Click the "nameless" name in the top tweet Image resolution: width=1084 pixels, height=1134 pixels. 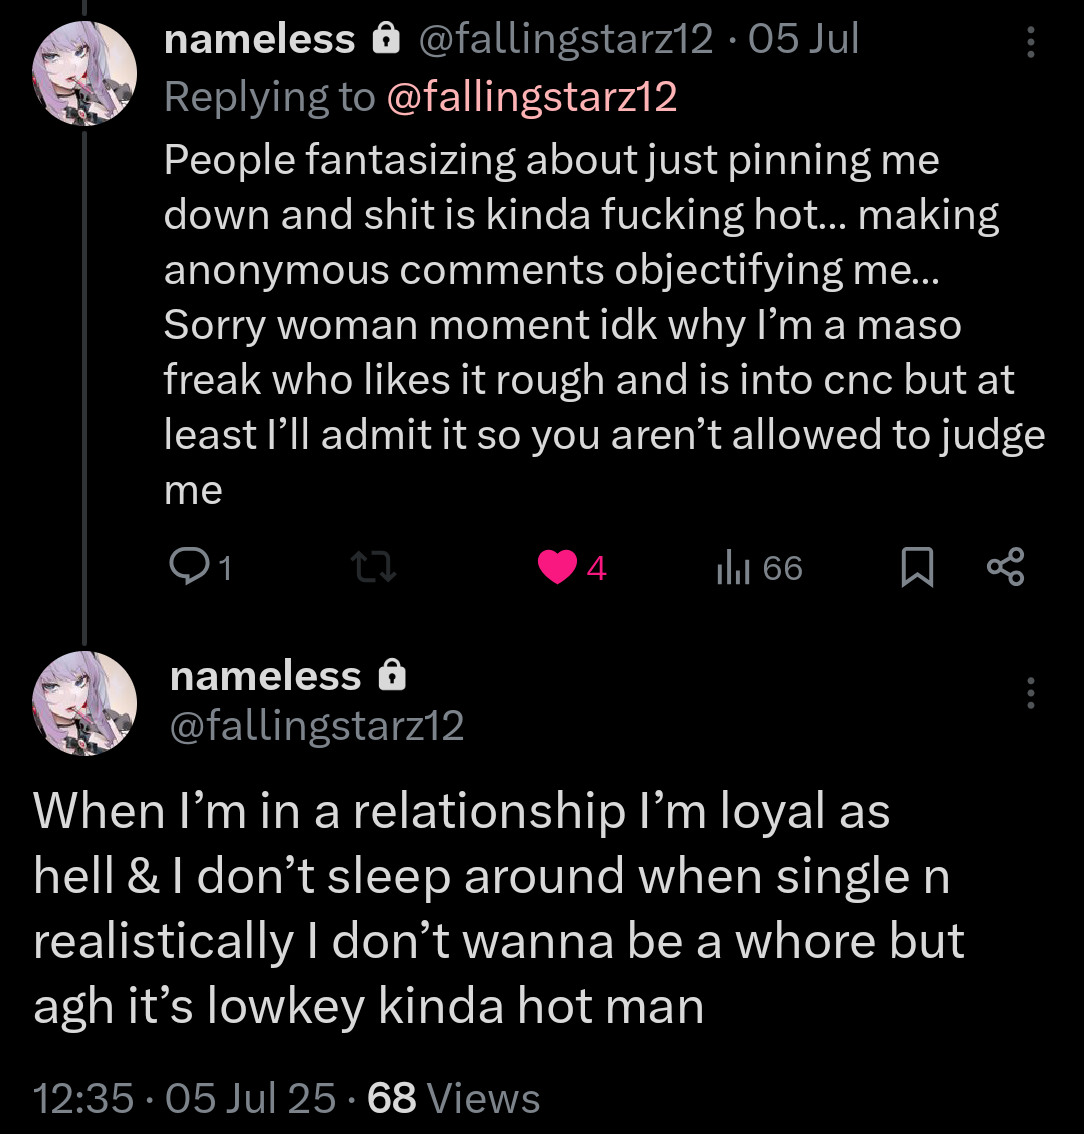[259, 40]
